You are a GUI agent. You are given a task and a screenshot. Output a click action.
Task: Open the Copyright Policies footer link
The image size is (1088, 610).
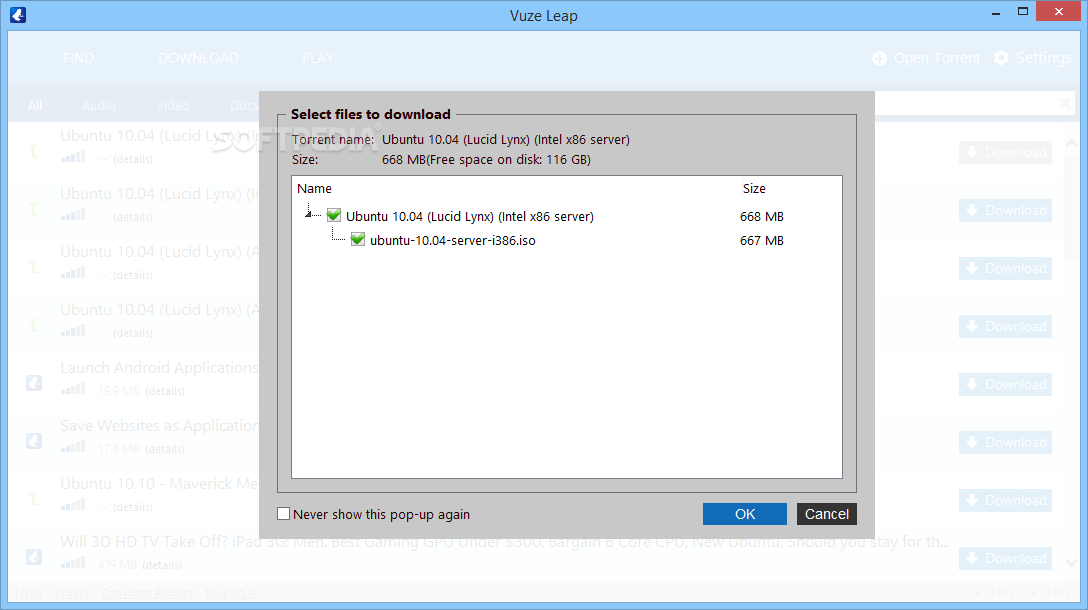[x=147, y=593]
